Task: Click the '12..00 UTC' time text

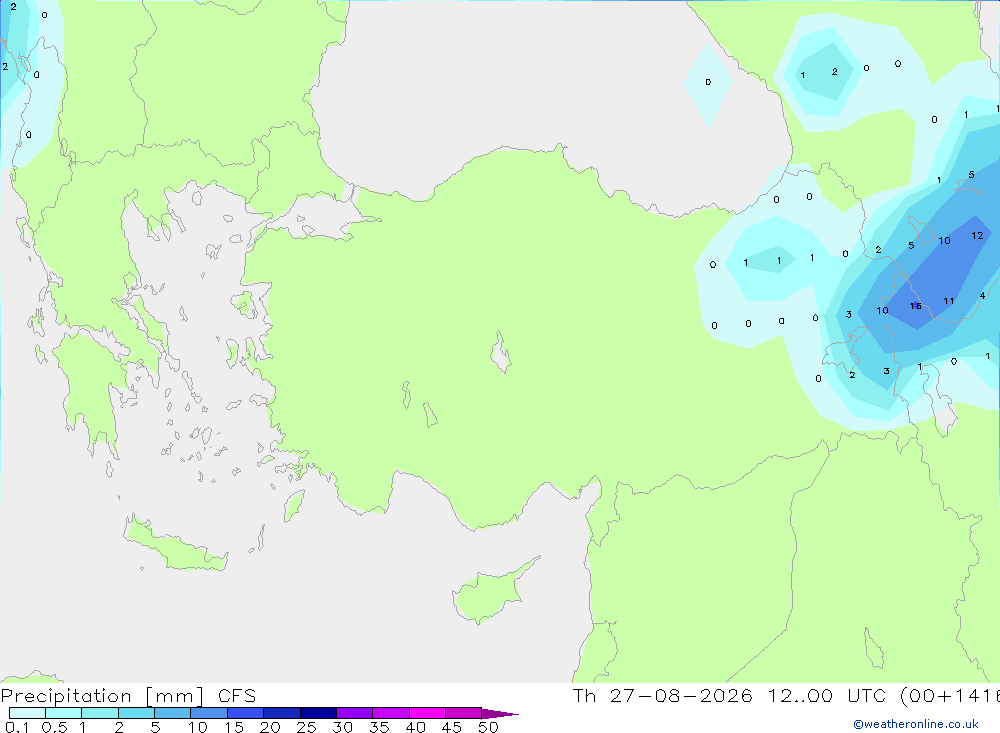Action: point(828,695)
